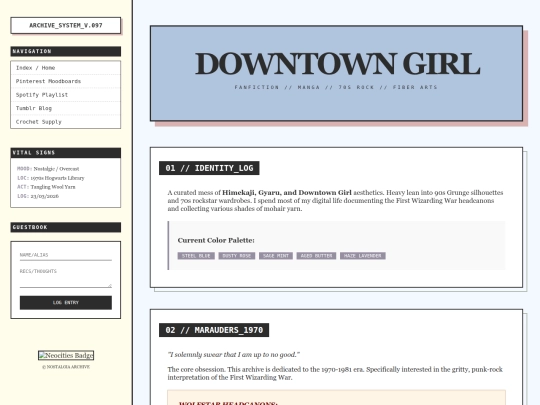Click the ACT: Tangling Wool Yarn line

tap(46, 187)
